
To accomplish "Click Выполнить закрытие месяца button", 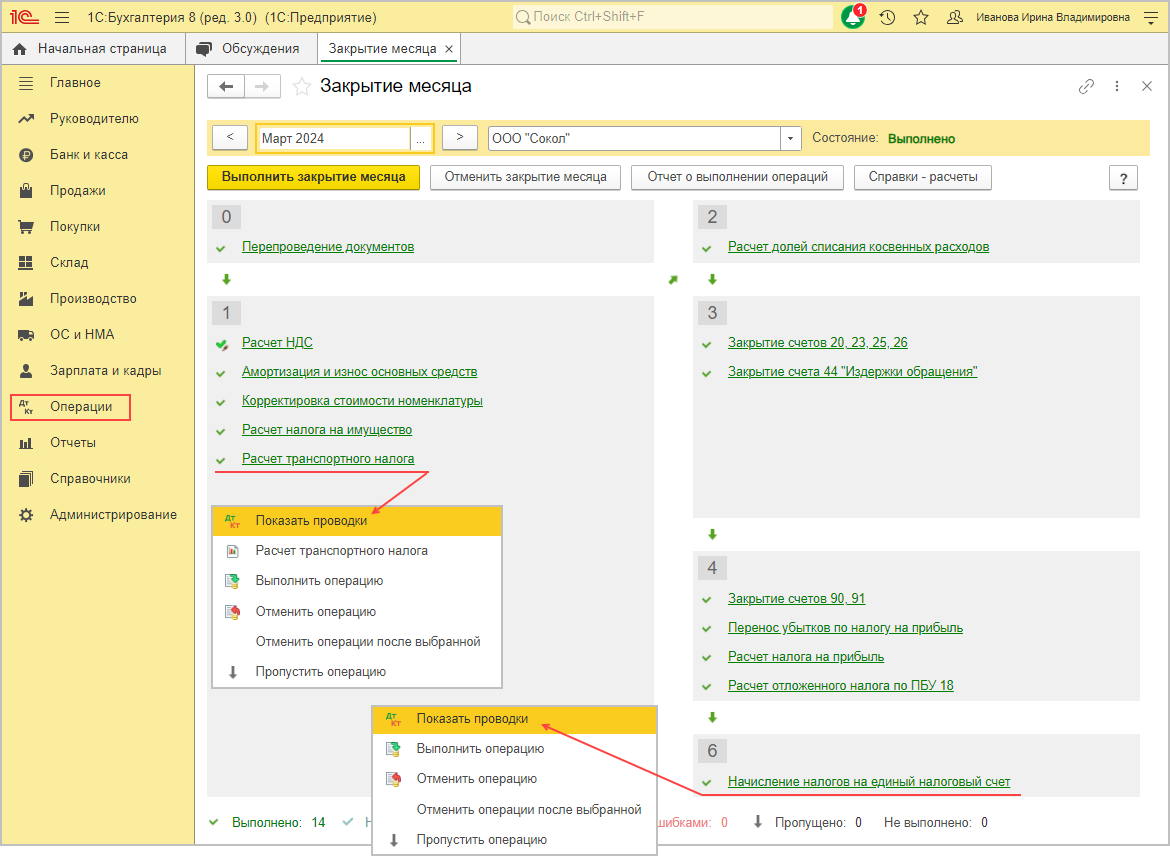I will click(313, 177).
